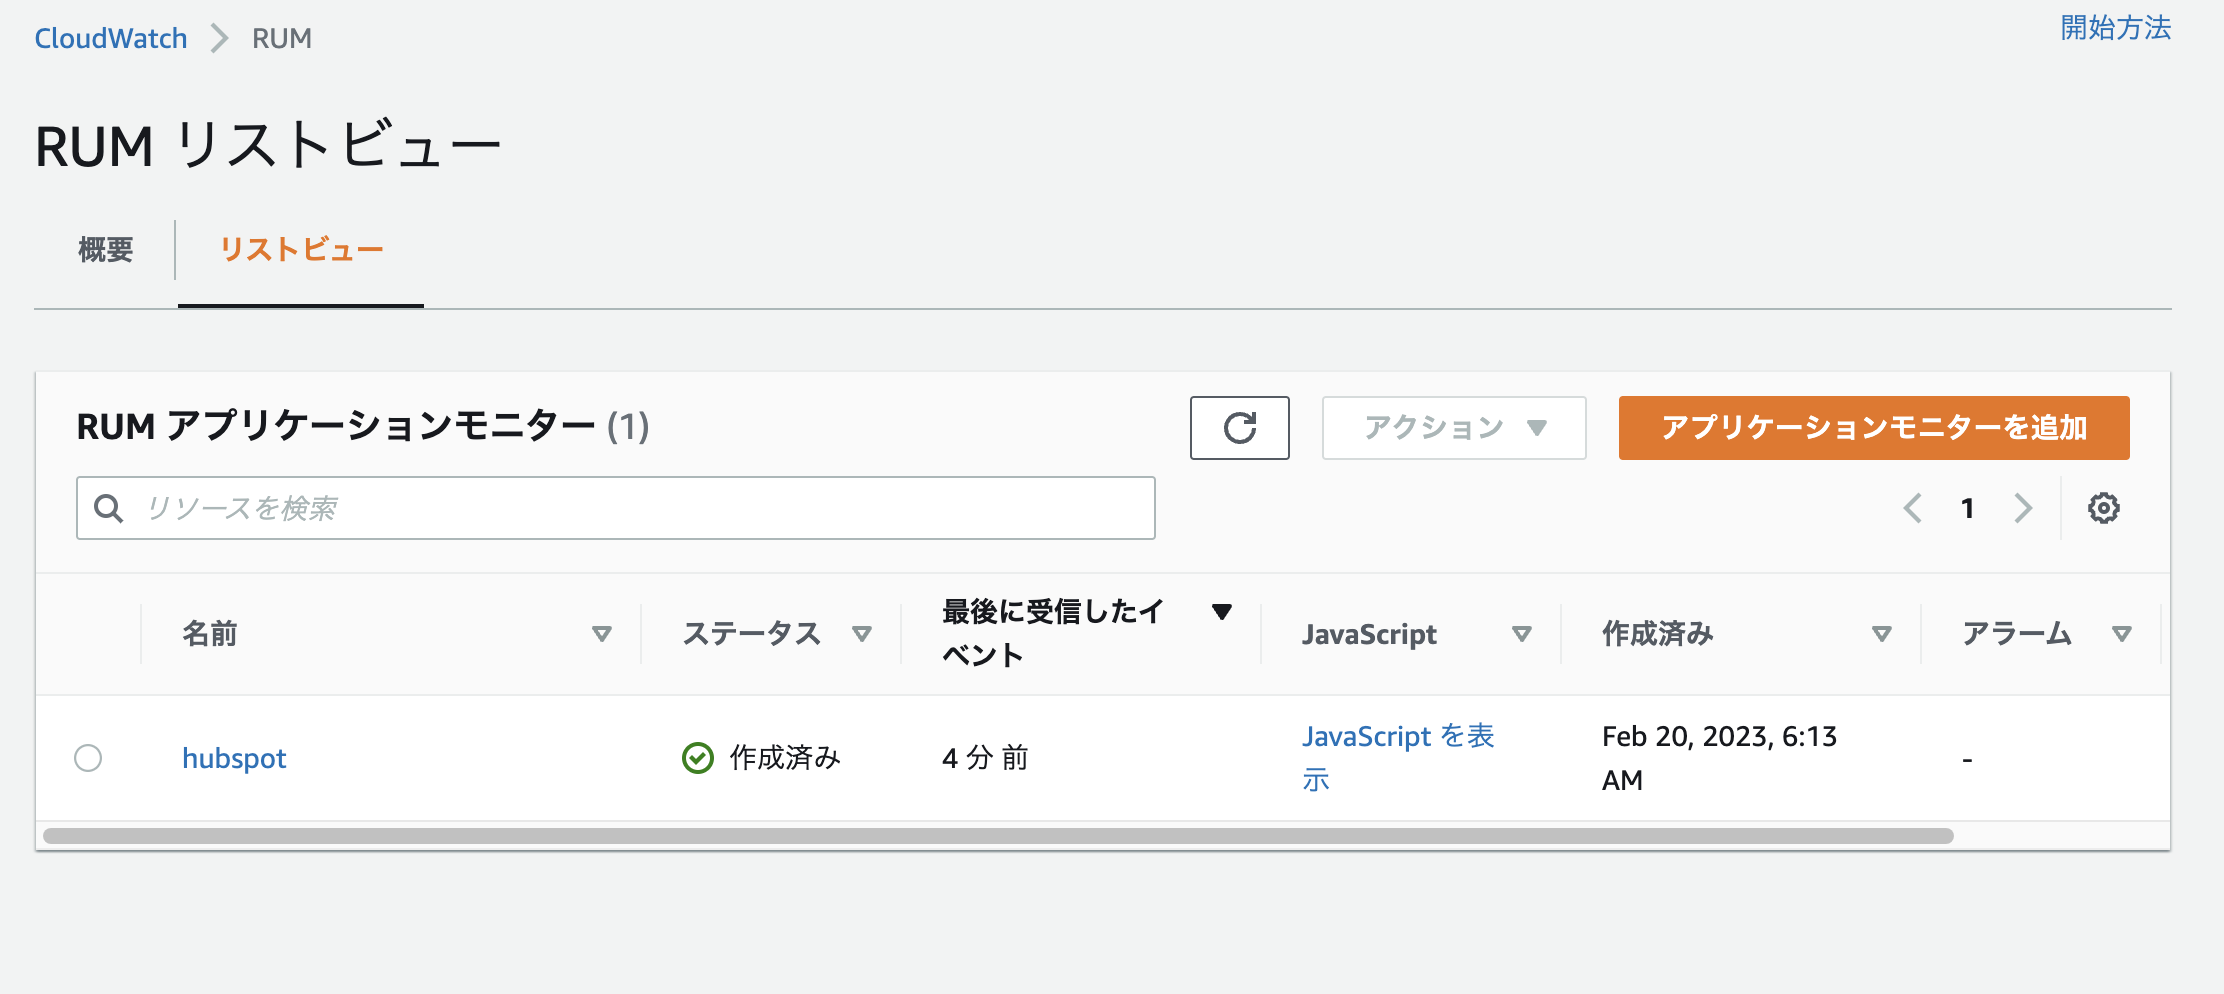Select the hubspot radio button
Viewport: 2224px width, 994px height.
tap(88, 758)
